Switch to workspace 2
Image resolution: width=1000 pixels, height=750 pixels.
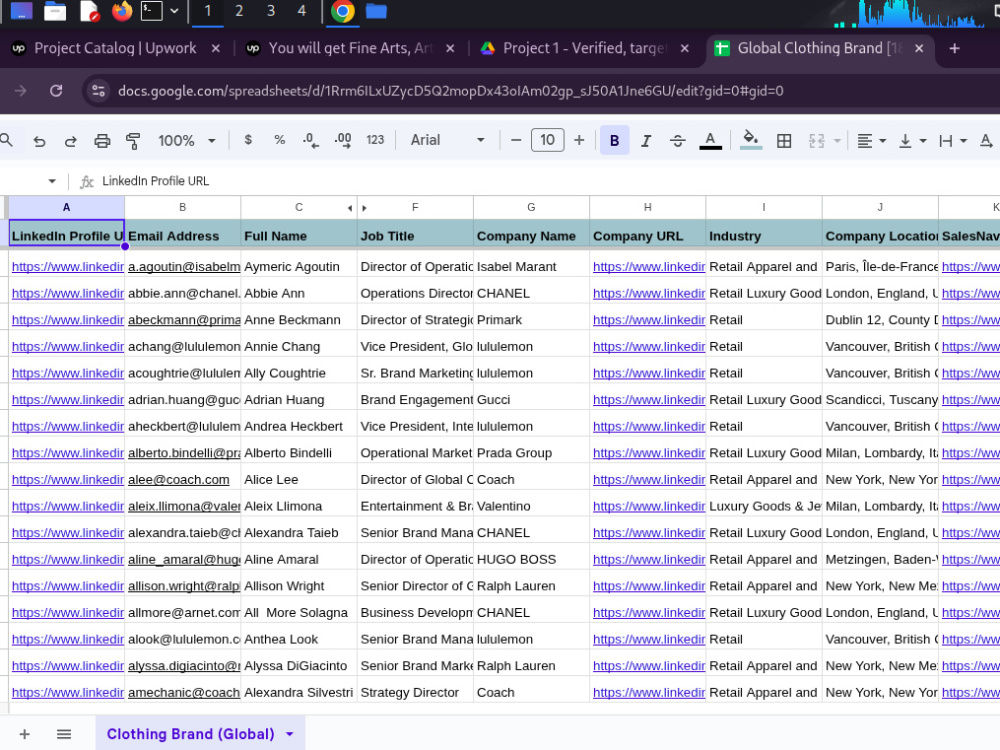click(x=239, y=11)
